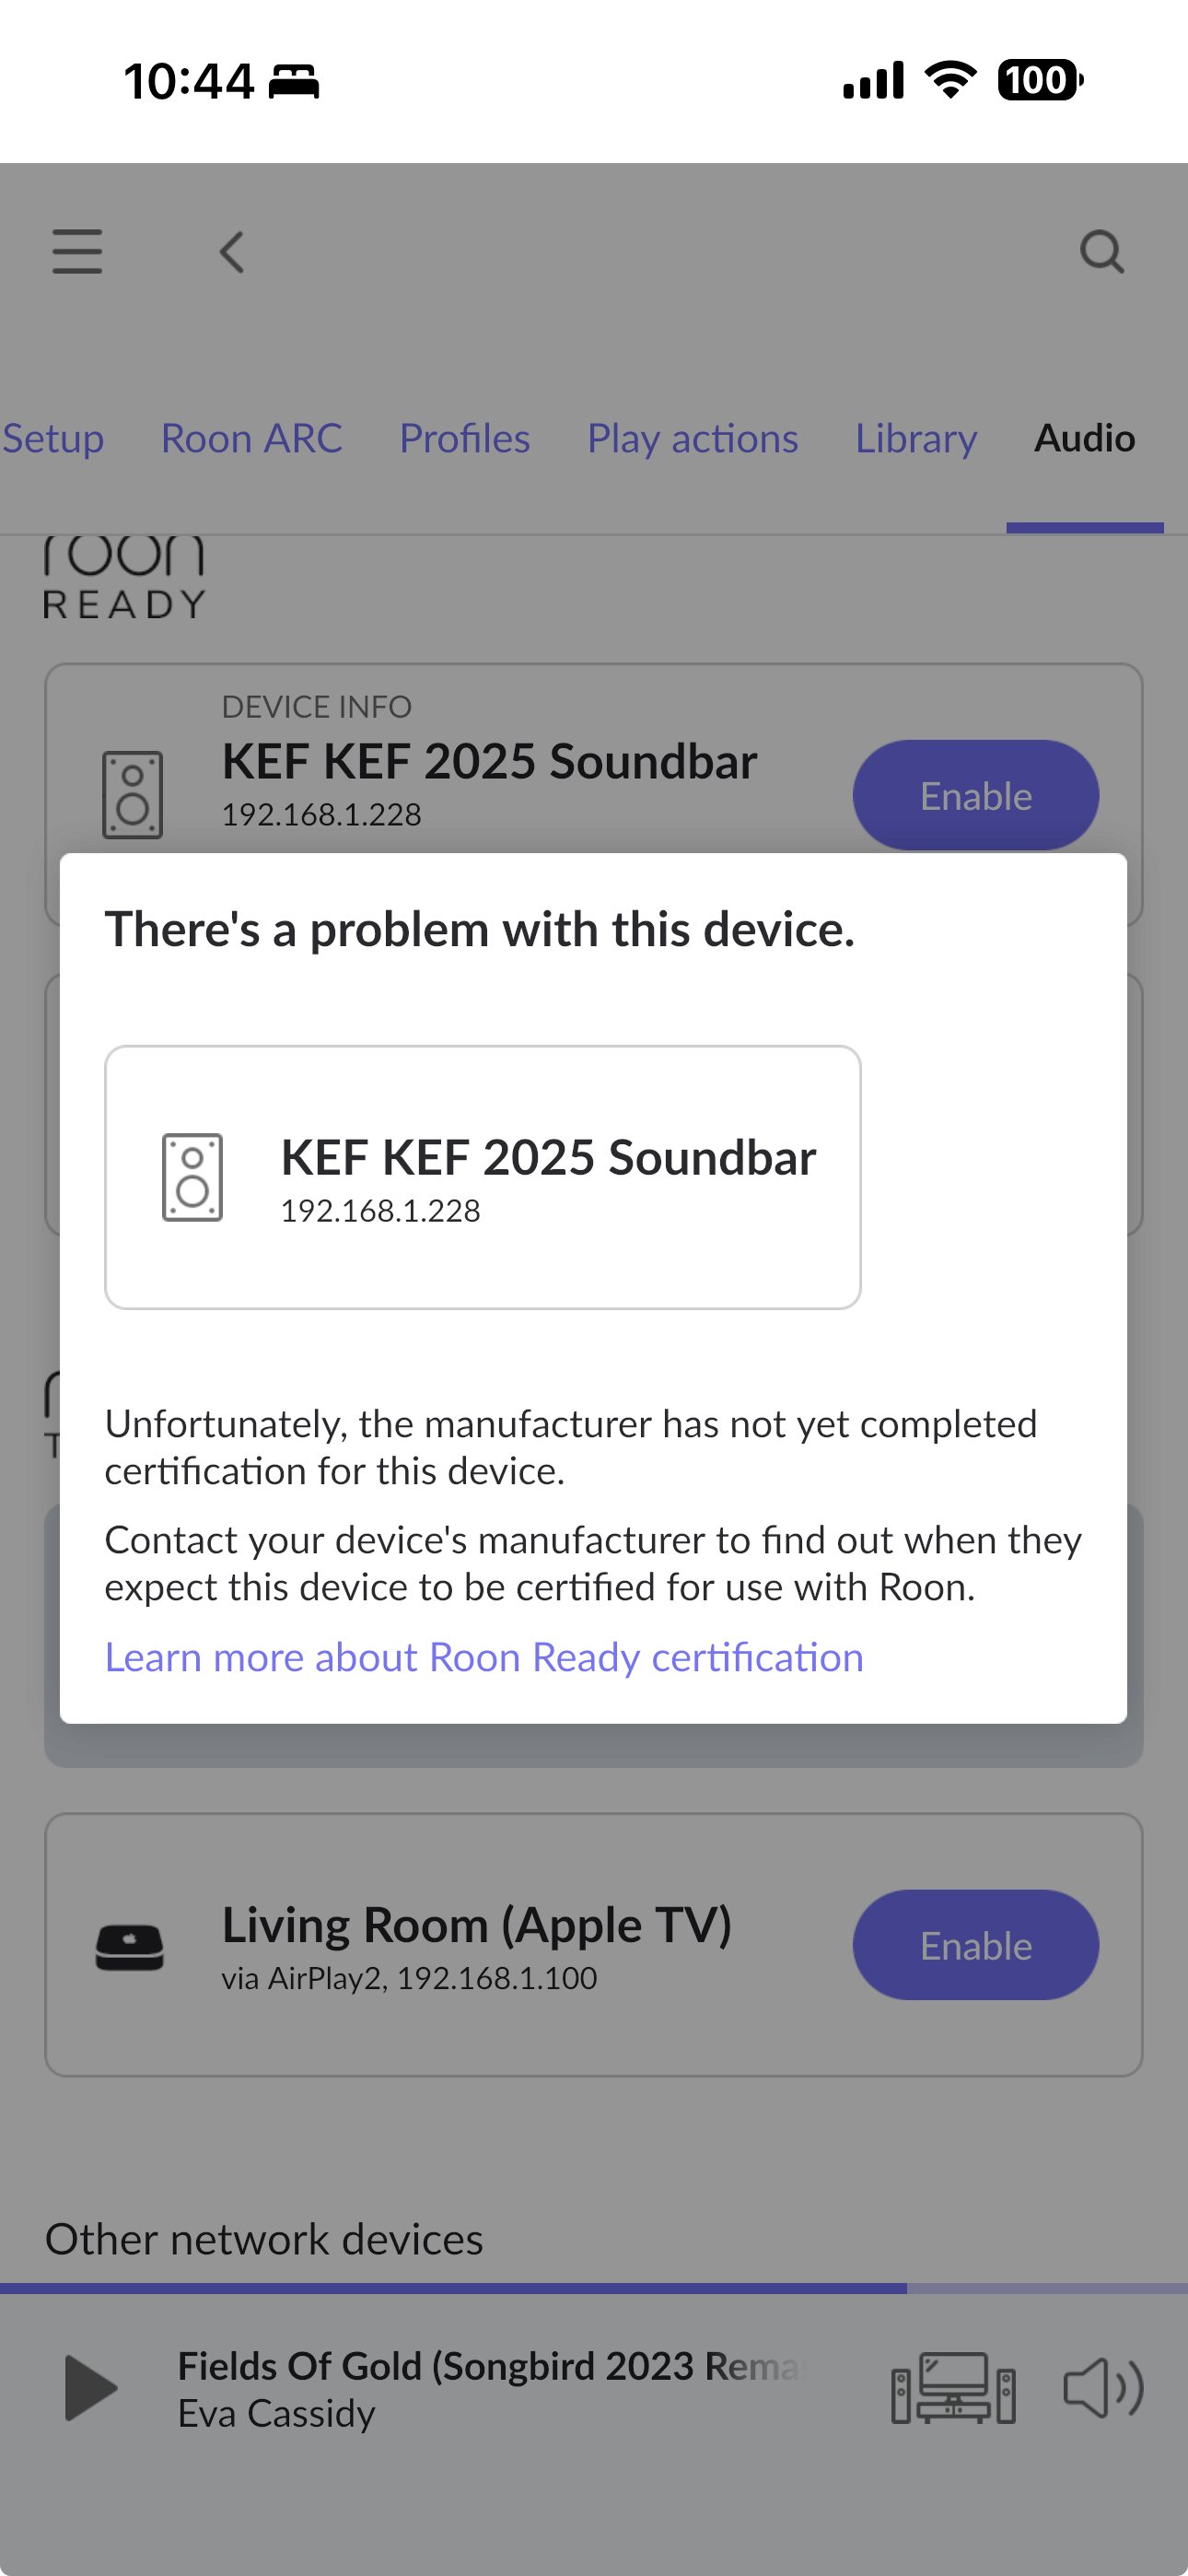
Task: Open the Play actions tab
Action: coord(692,438)
